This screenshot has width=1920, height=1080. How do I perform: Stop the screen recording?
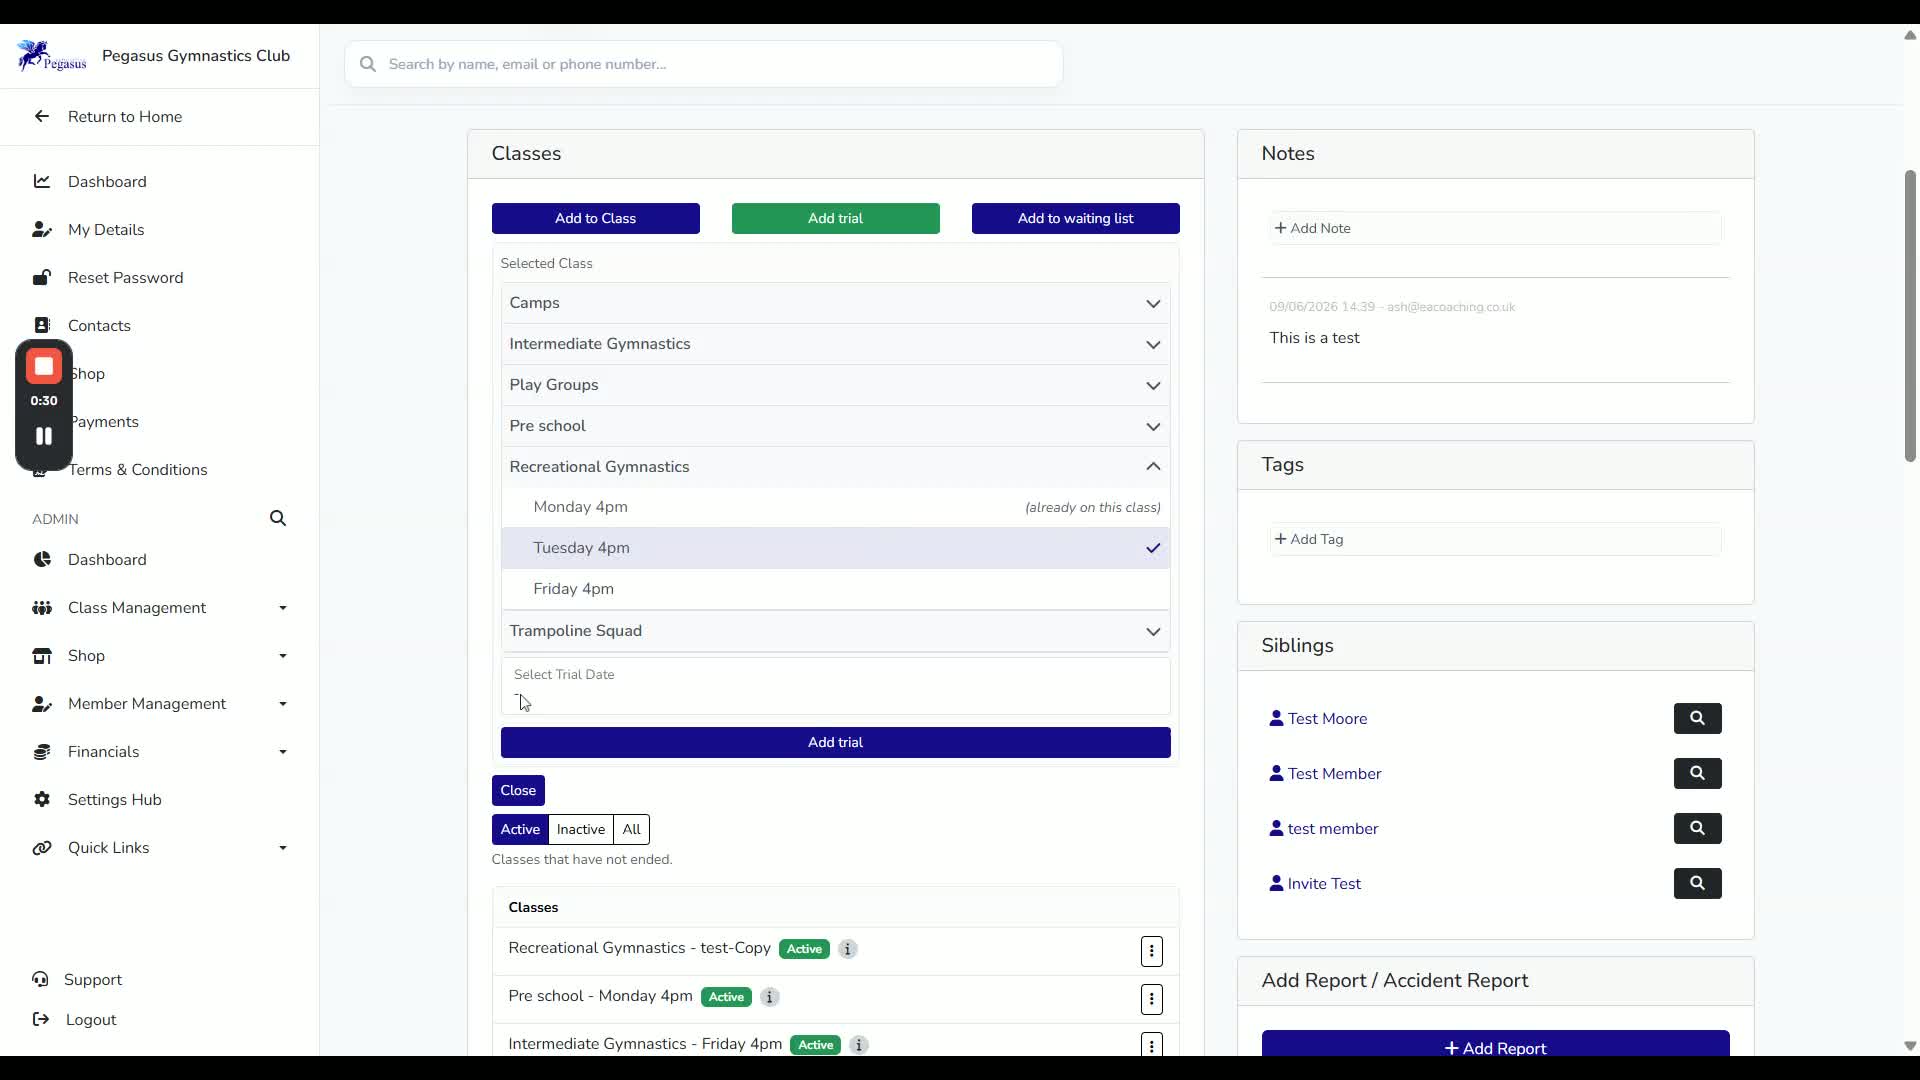point(44,366)
